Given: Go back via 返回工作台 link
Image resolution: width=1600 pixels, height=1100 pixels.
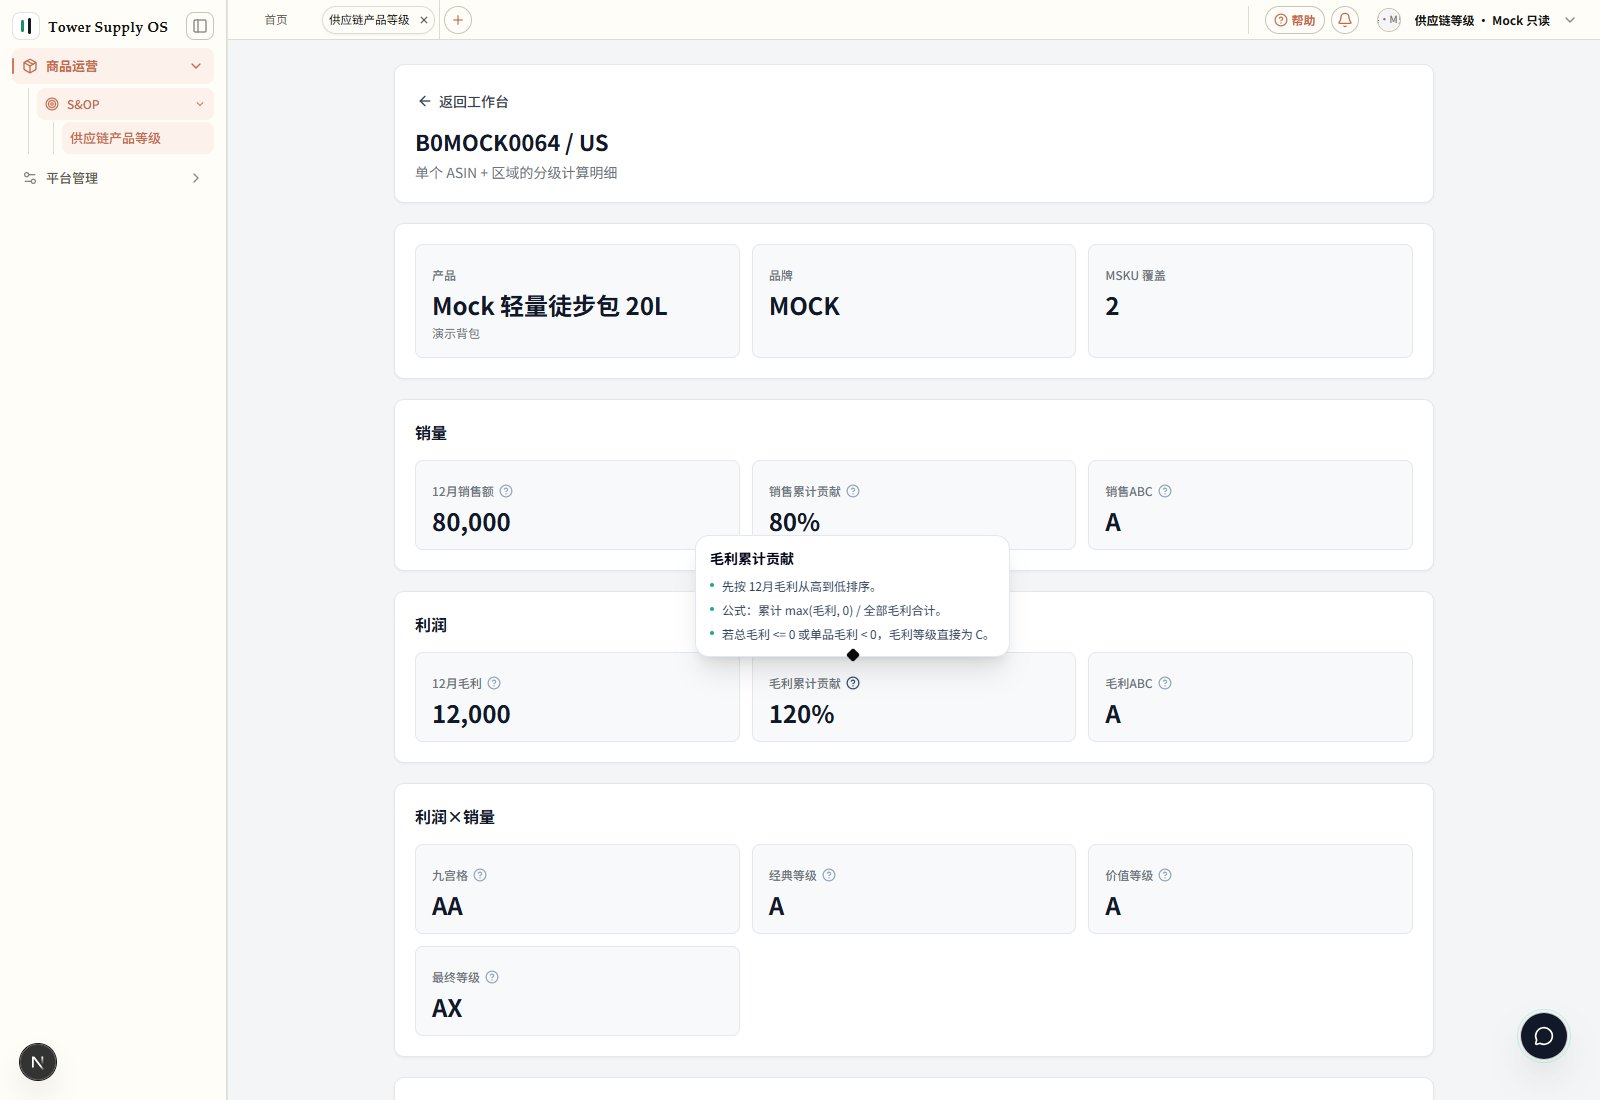Looking at the screenshot, I should point(463,102).
